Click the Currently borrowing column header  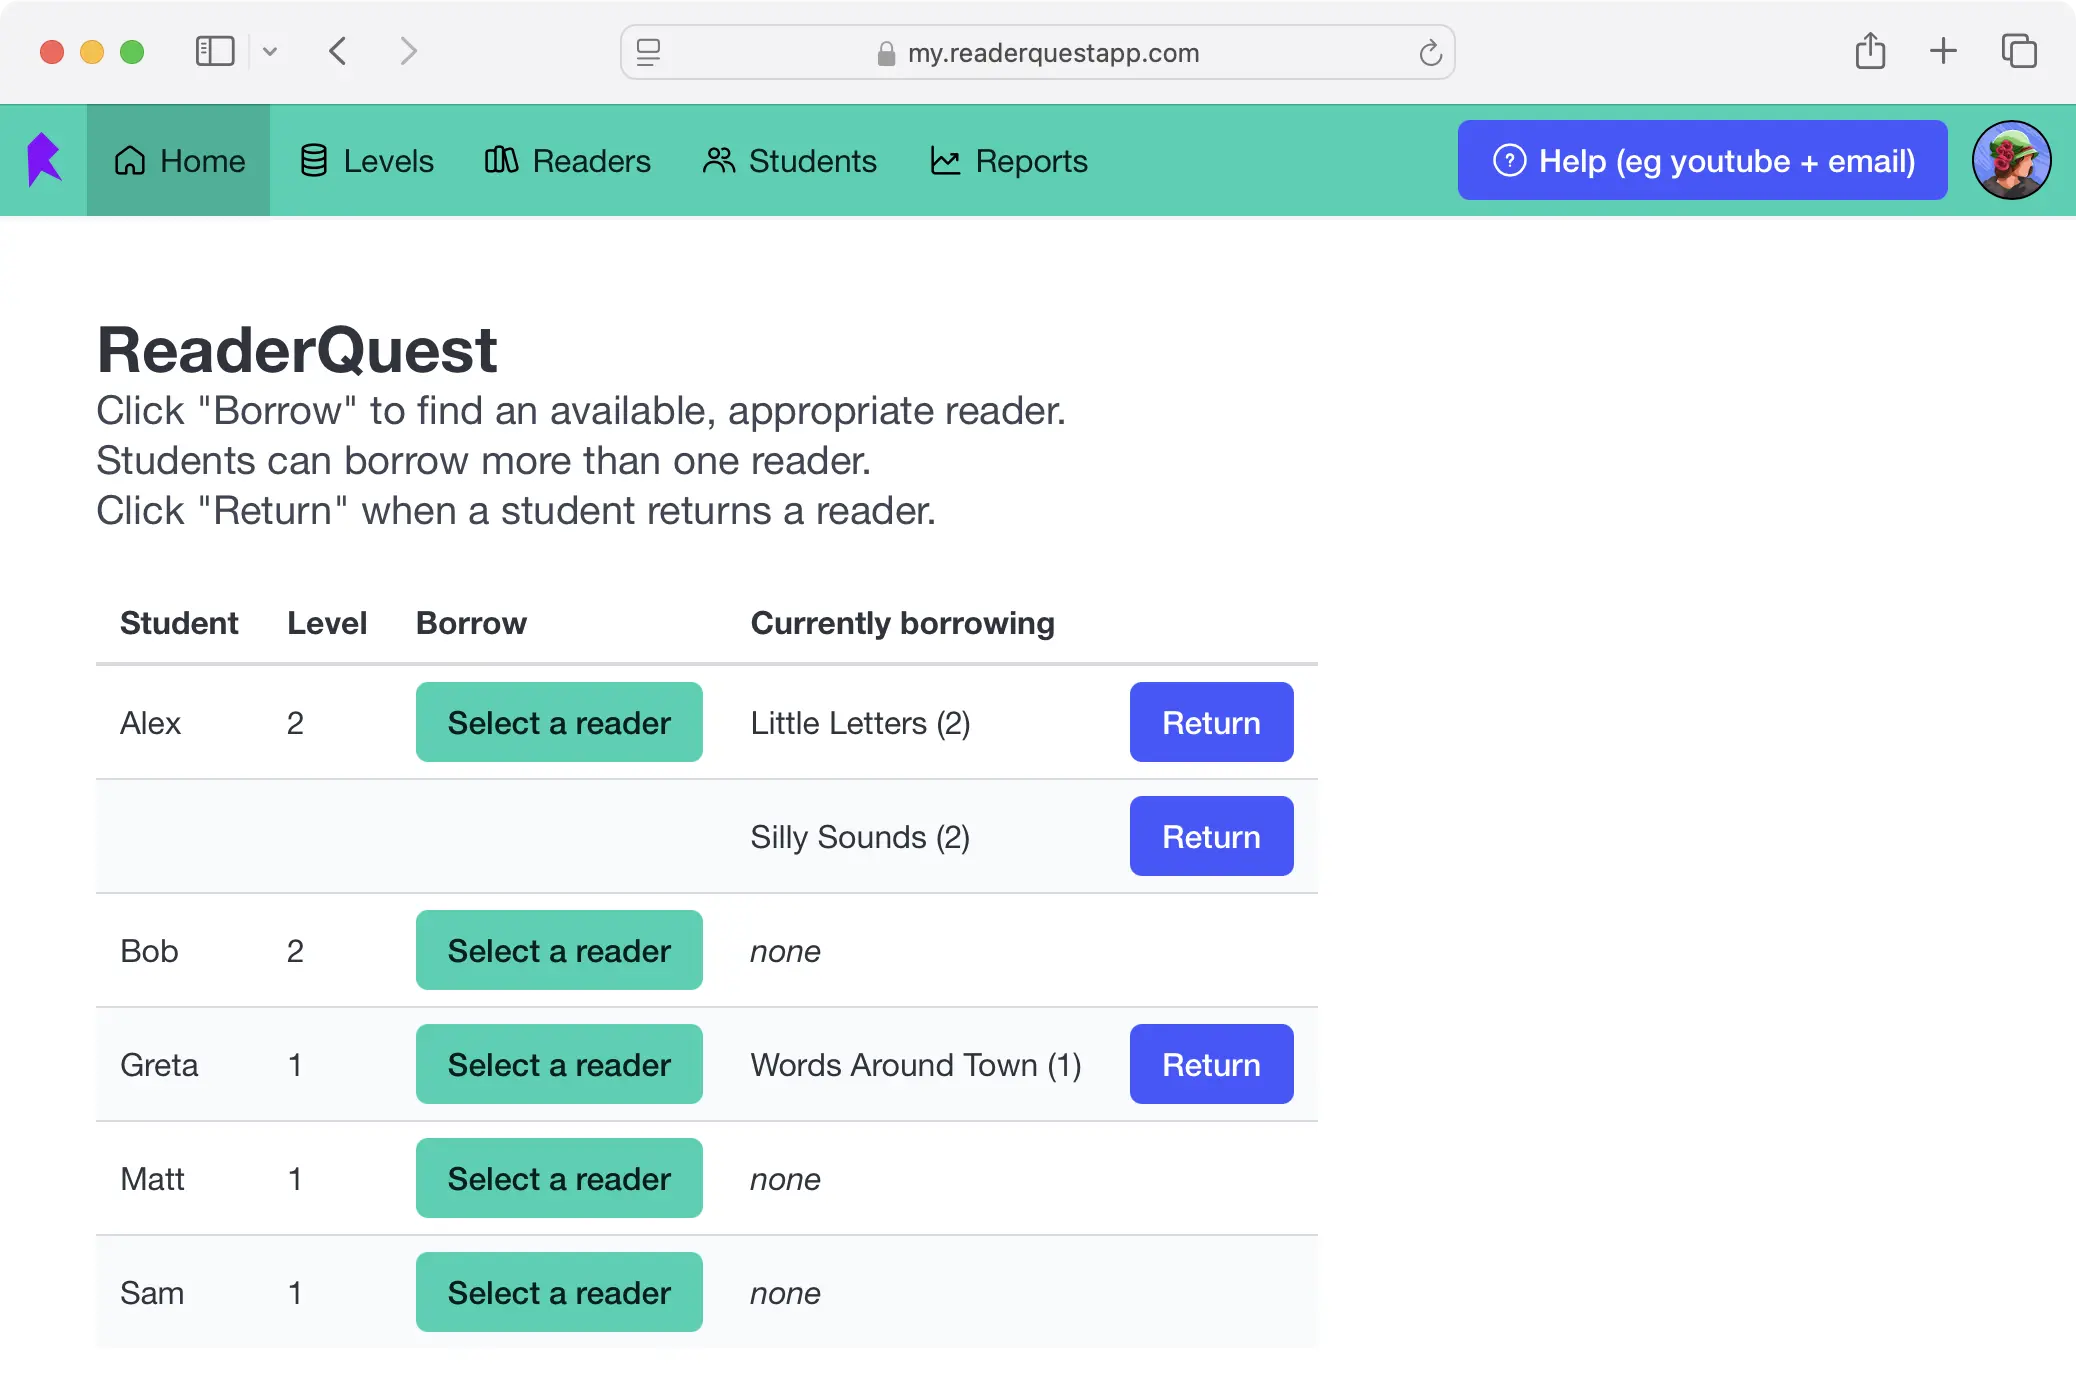click(x=902, y=623)
